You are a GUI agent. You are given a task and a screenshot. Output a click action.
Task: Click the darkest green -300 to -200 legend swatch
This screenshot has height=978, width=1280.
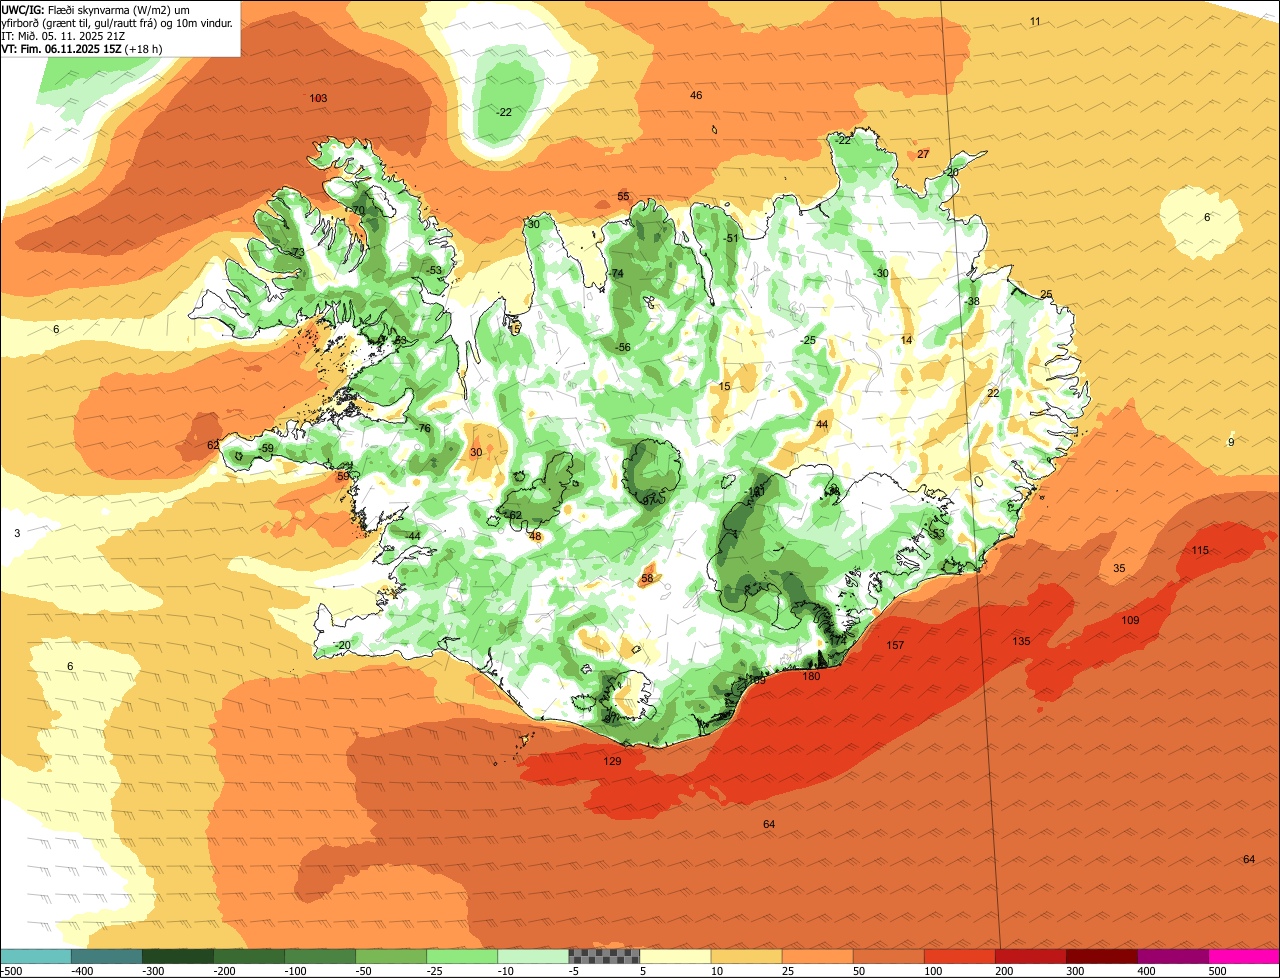[178, 956]
